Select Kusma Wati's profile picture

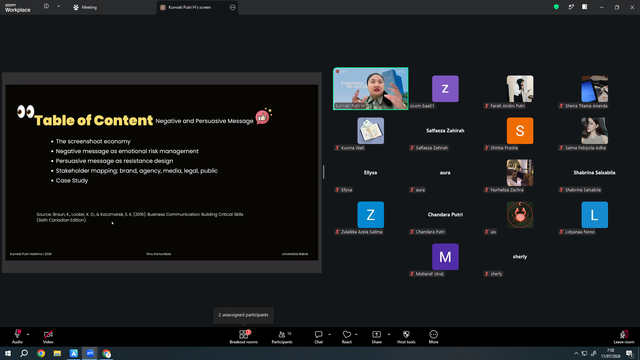click(x=371, y=131)
